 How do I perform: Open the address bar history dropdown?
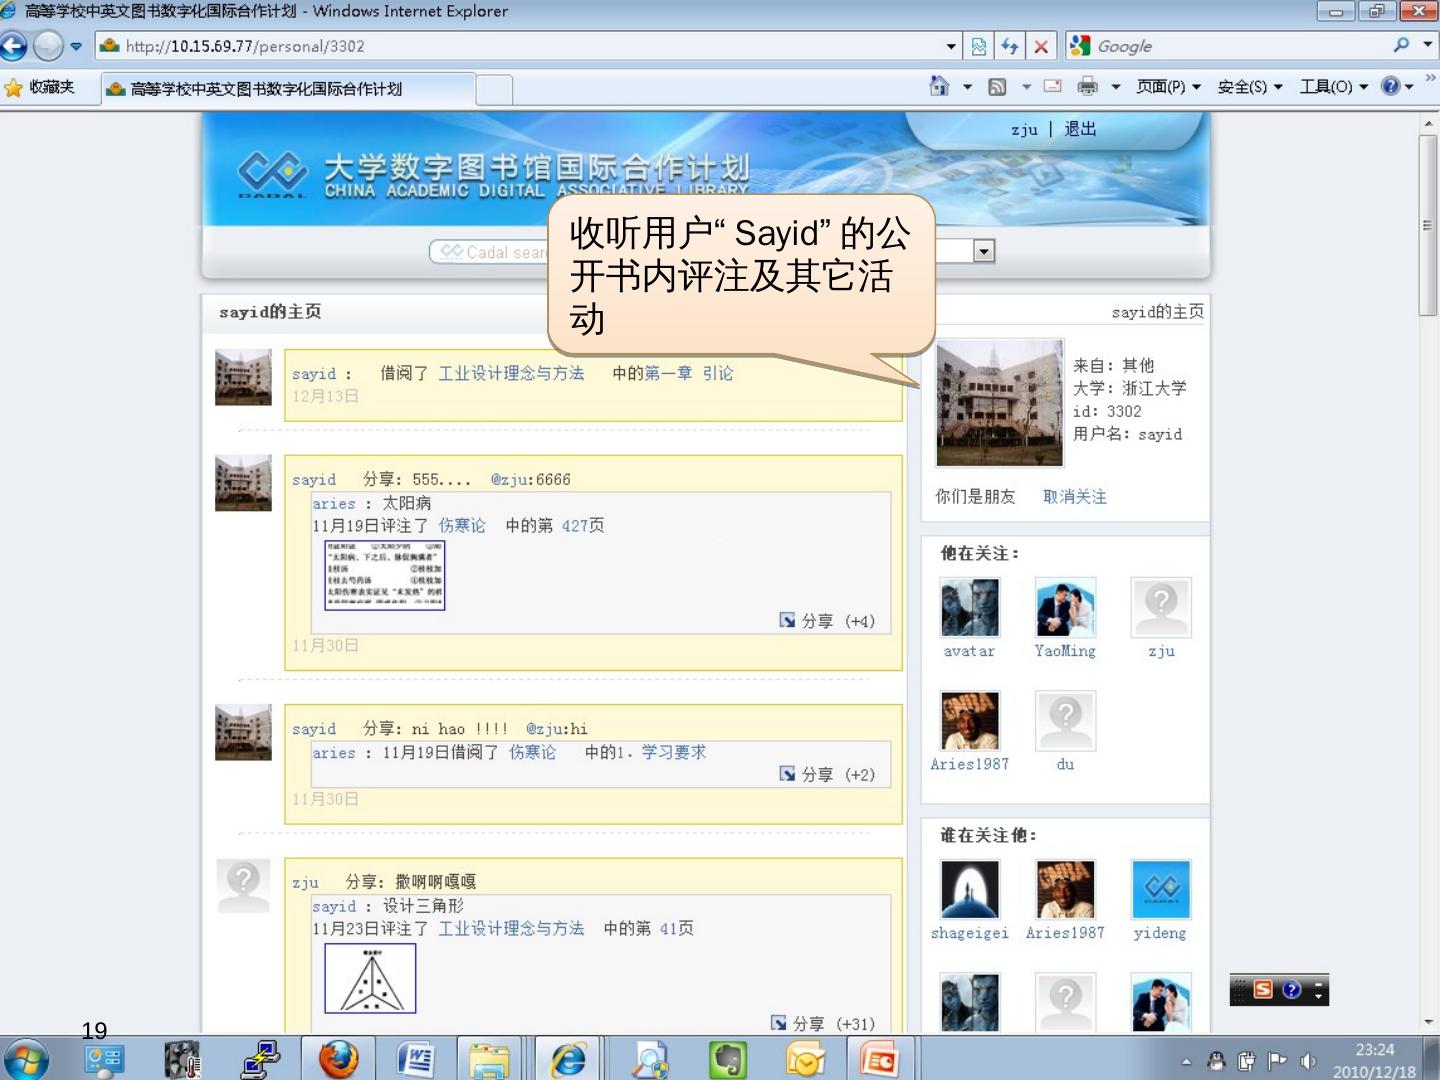(x=951, y=46)
